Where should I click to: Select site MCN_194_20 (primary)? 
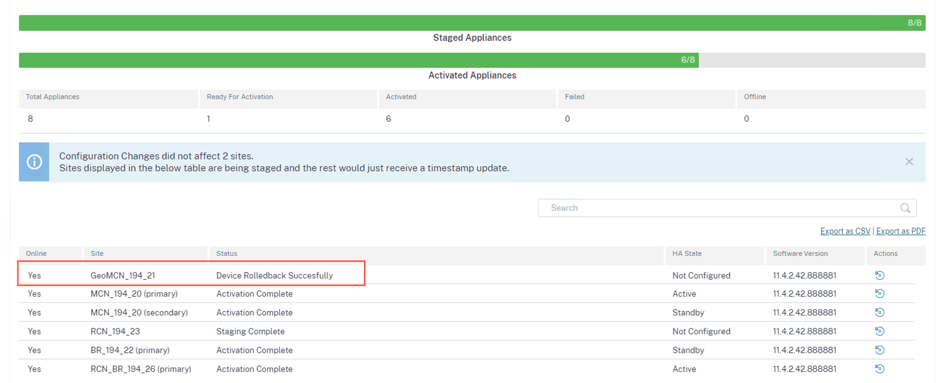click(x=134, y=294)
